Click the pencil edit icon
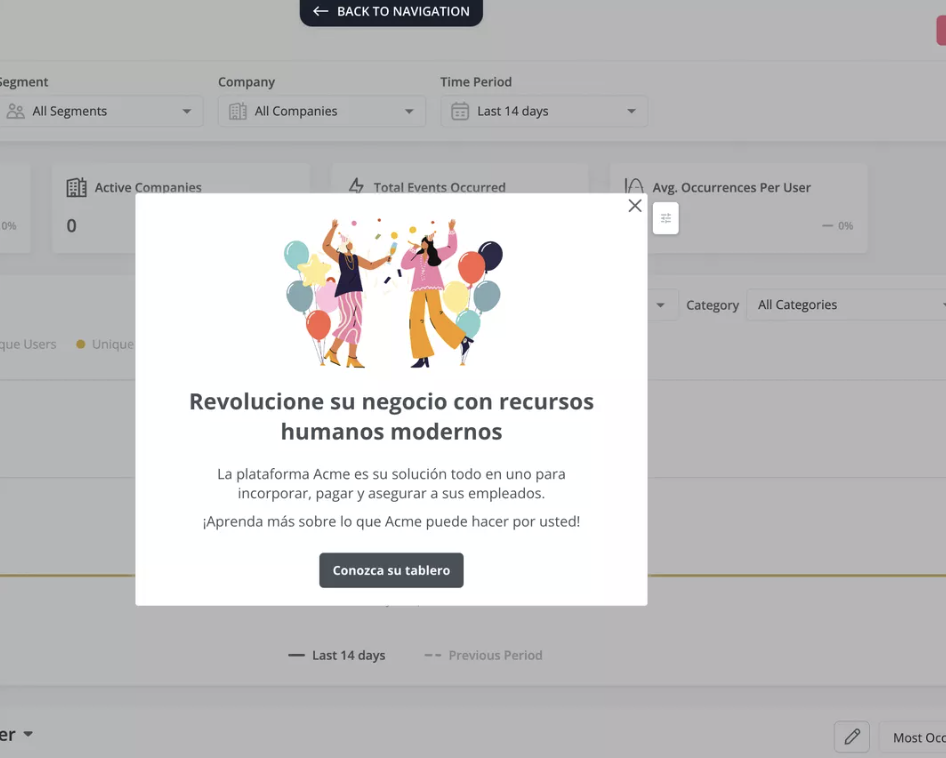This screenshot has height=758, width=946. (x=852, y=737)
